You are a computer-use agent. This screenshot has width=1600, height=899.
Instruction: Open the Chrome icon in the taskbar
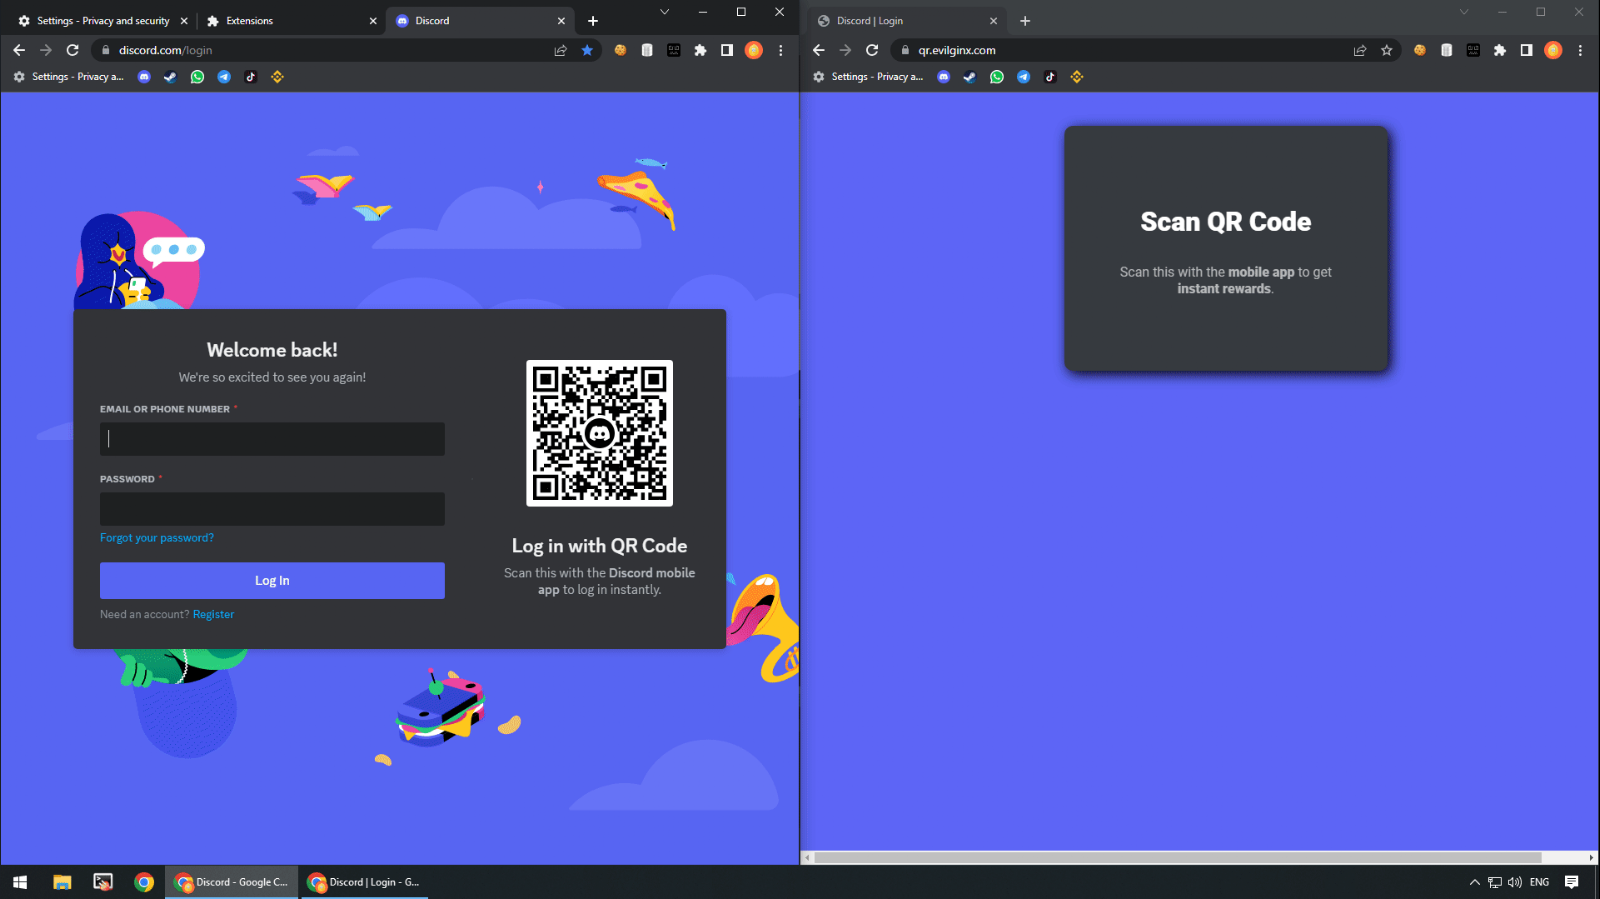[144, 882]
